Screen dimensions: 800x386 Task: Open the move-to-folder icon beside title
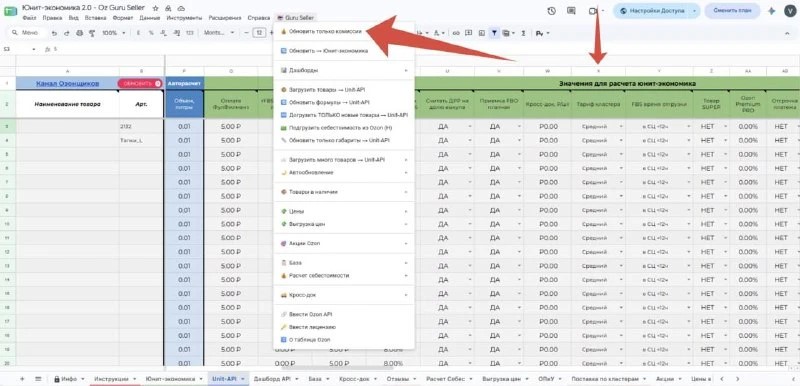click(168, 9)
